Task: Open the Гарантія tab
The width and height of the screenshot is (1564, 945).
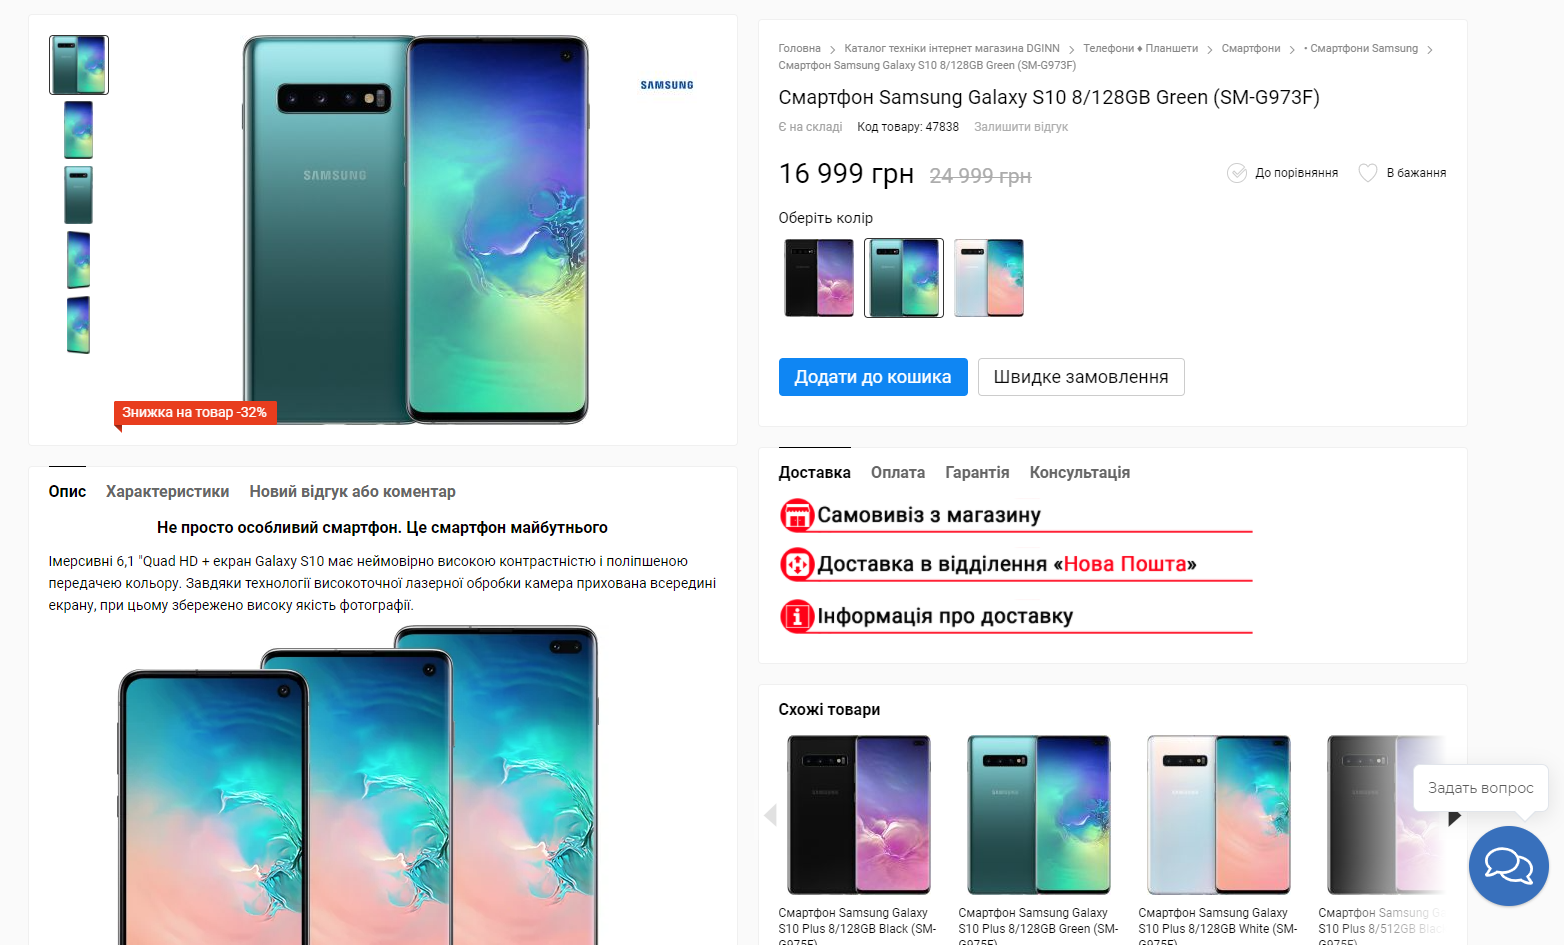Action: pyautogui.click(x=977, y=473)
